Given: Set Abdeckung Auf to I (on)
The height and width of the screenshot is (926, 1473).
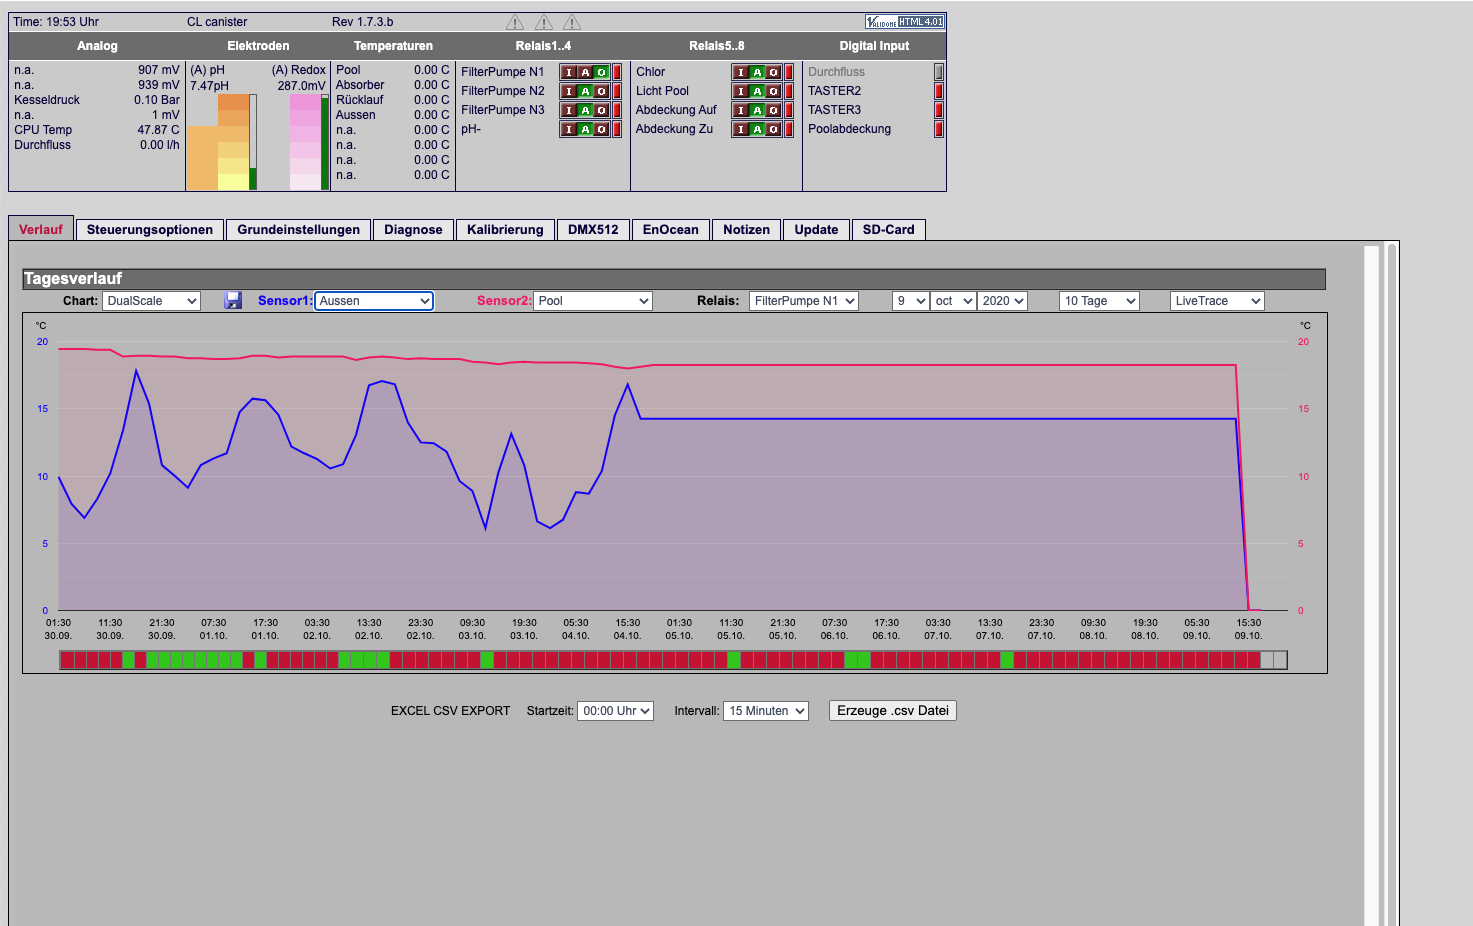Looking at the screenshot, I should click(741, 110).
